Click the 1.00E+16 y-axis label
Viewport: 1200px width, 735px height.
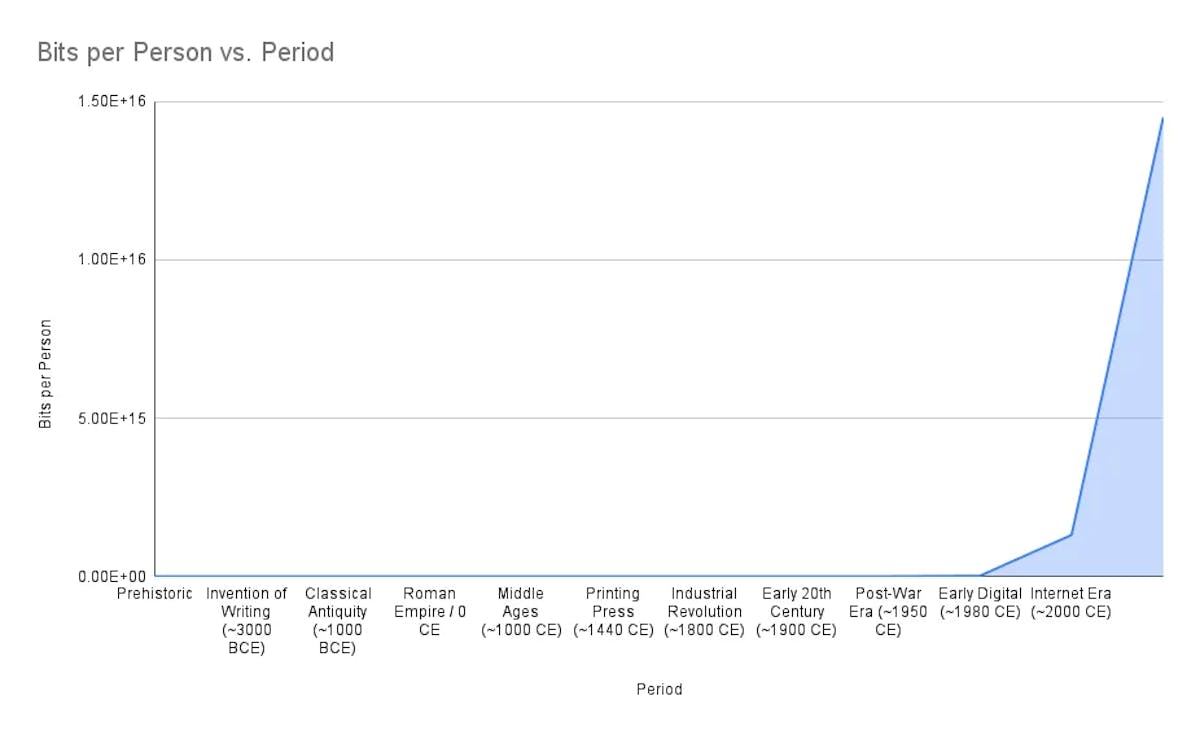(x=110, y=260)
